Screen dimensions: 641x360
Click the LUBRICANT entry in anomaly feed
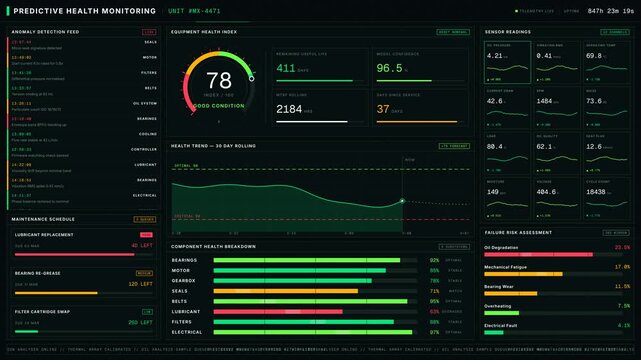(83, 168)
